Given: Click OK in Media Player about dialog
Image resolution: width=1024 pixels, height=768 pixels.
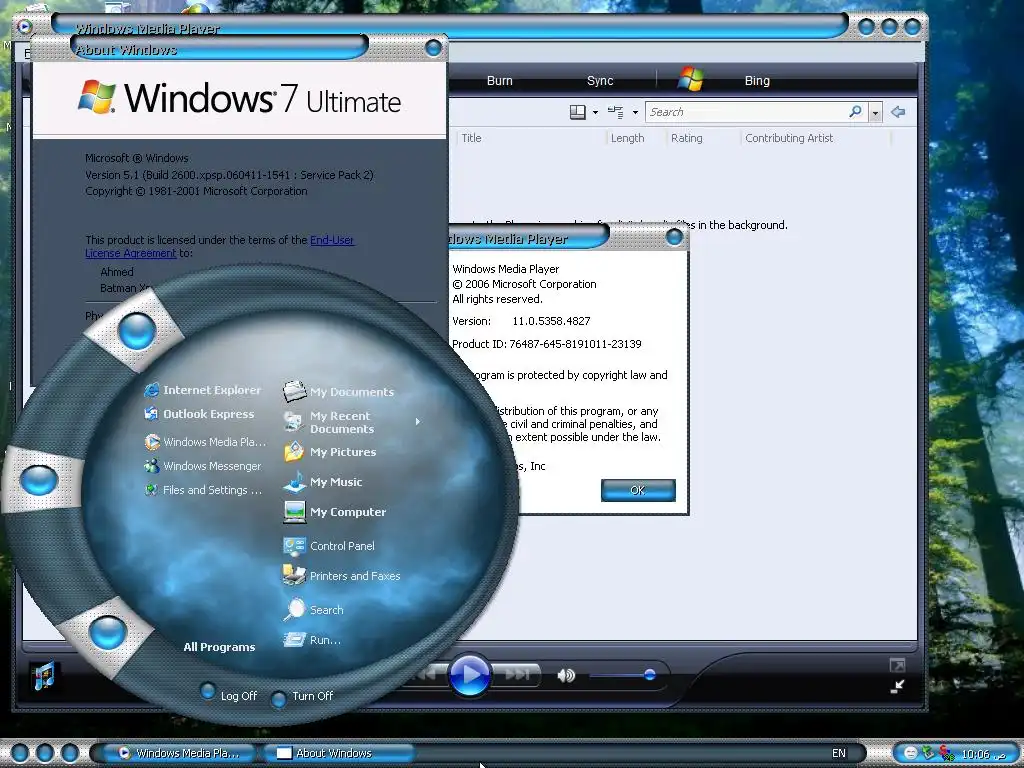Looking at the screenshot, I should (638, 490).
